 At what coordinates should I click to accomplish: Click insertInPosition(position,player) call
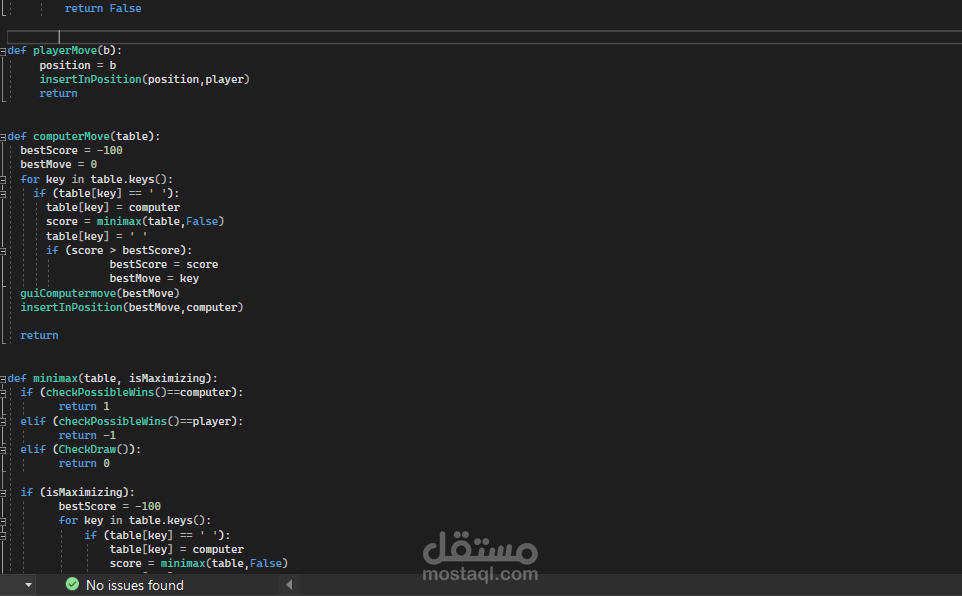(144, 79)
